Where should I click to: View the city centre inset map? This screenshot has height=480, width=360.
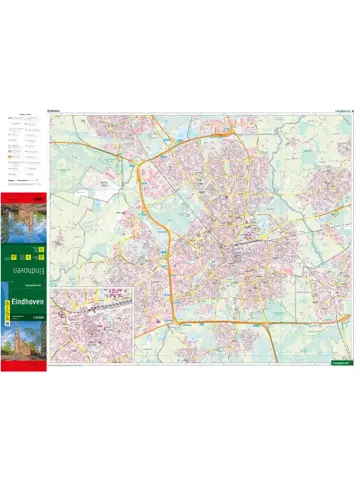click(x=91, y=325)
